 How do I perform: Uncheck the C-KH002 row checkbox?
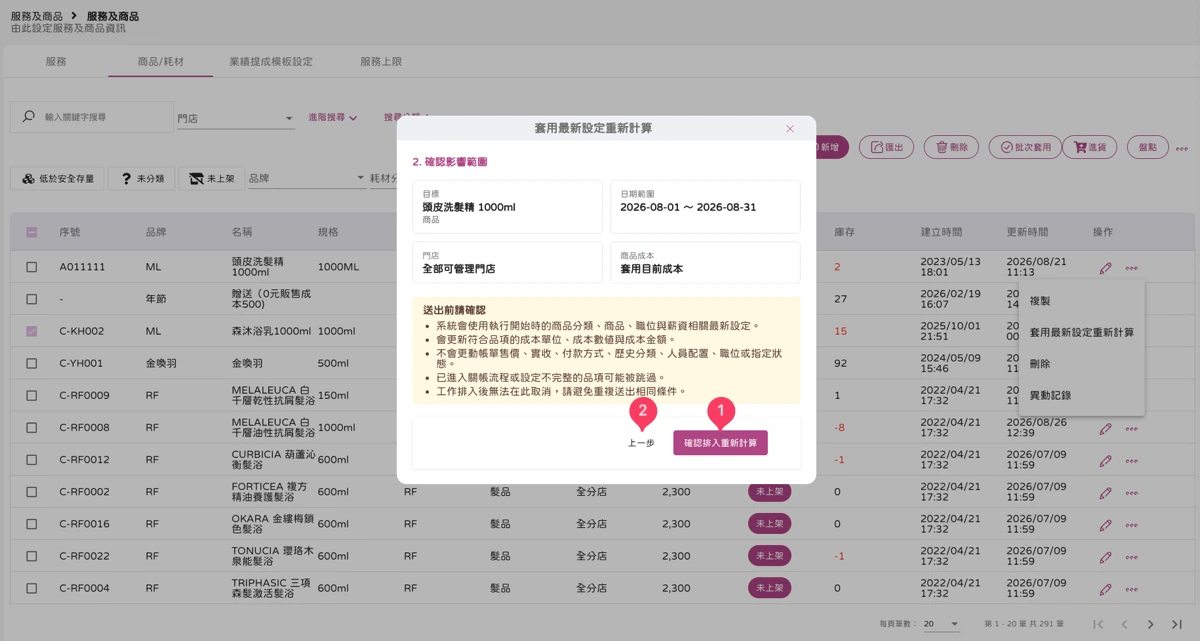point(31,331)
